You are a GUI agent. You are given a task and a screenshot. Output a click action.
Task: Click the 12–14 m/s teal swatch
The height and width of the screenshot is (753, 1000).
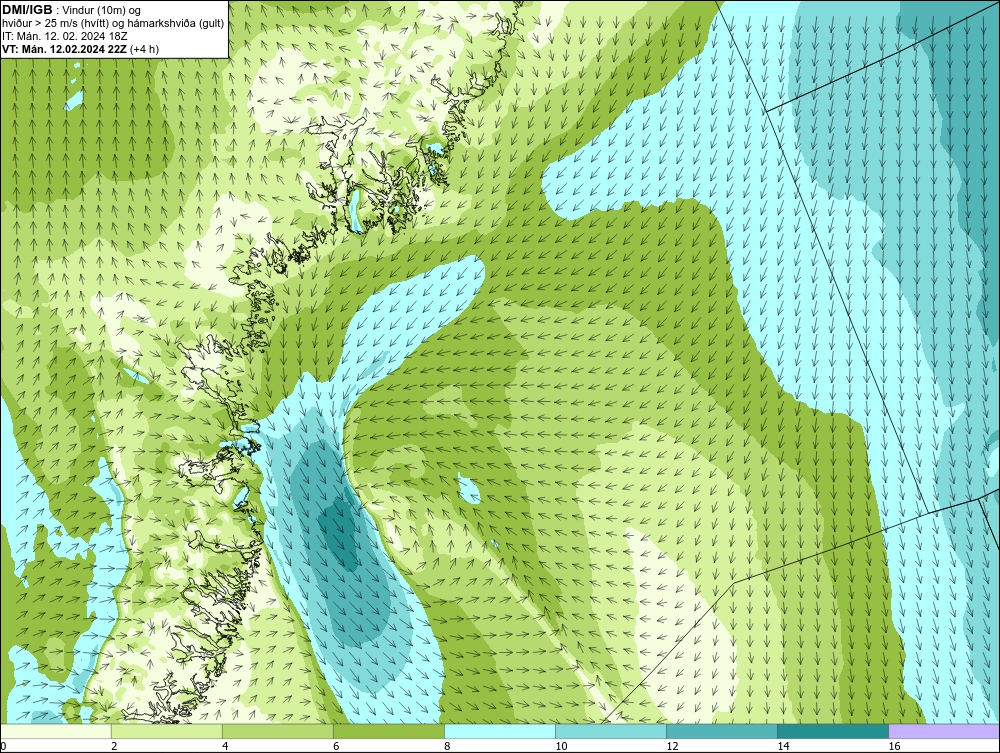[722, 731]
